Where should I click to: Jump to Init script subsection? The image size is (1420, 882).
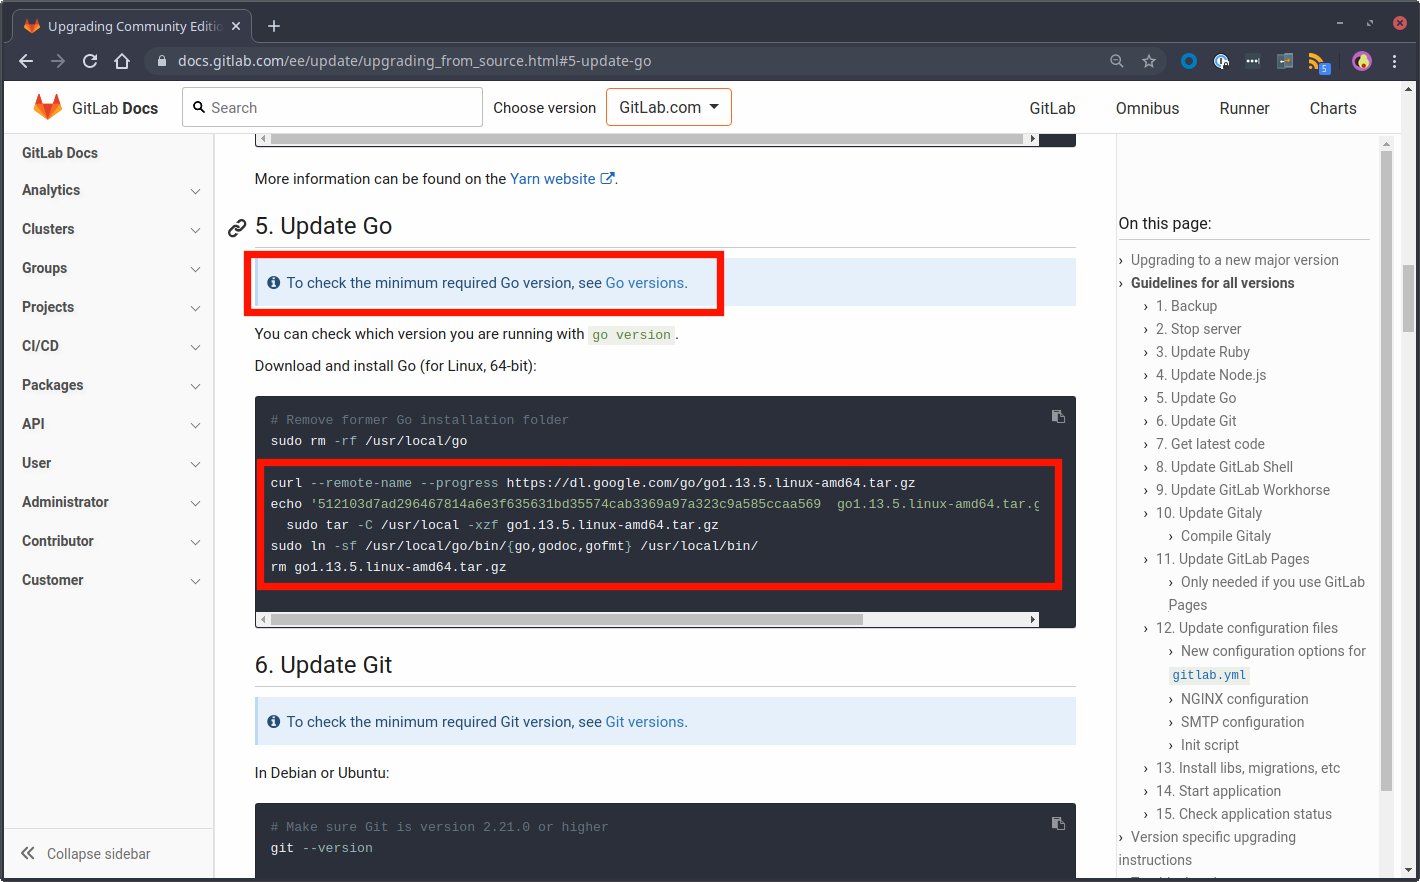coord(1210,745)
